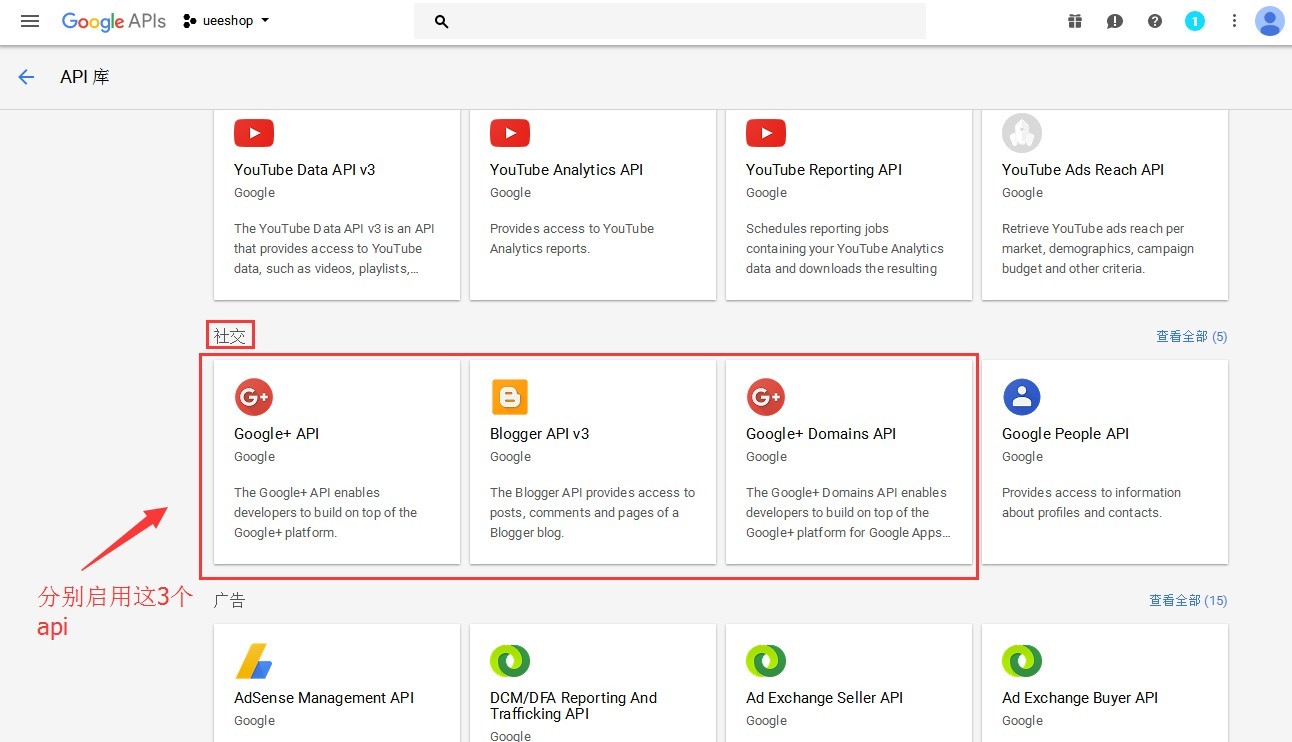The height and width of the screenshot is (742, 1292).
Task: Click the Google People API icon
Action: click(1022, 397)
